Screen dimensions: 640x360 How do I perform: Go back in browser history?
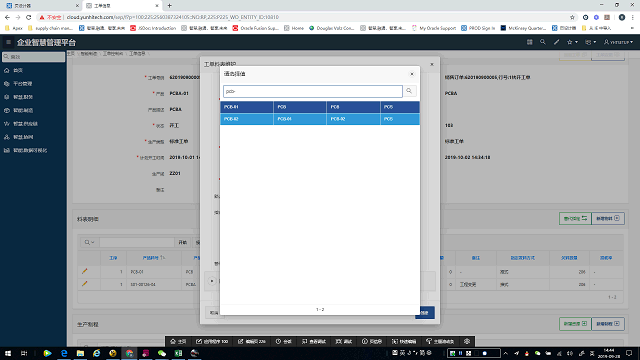(x=7, y=17)
